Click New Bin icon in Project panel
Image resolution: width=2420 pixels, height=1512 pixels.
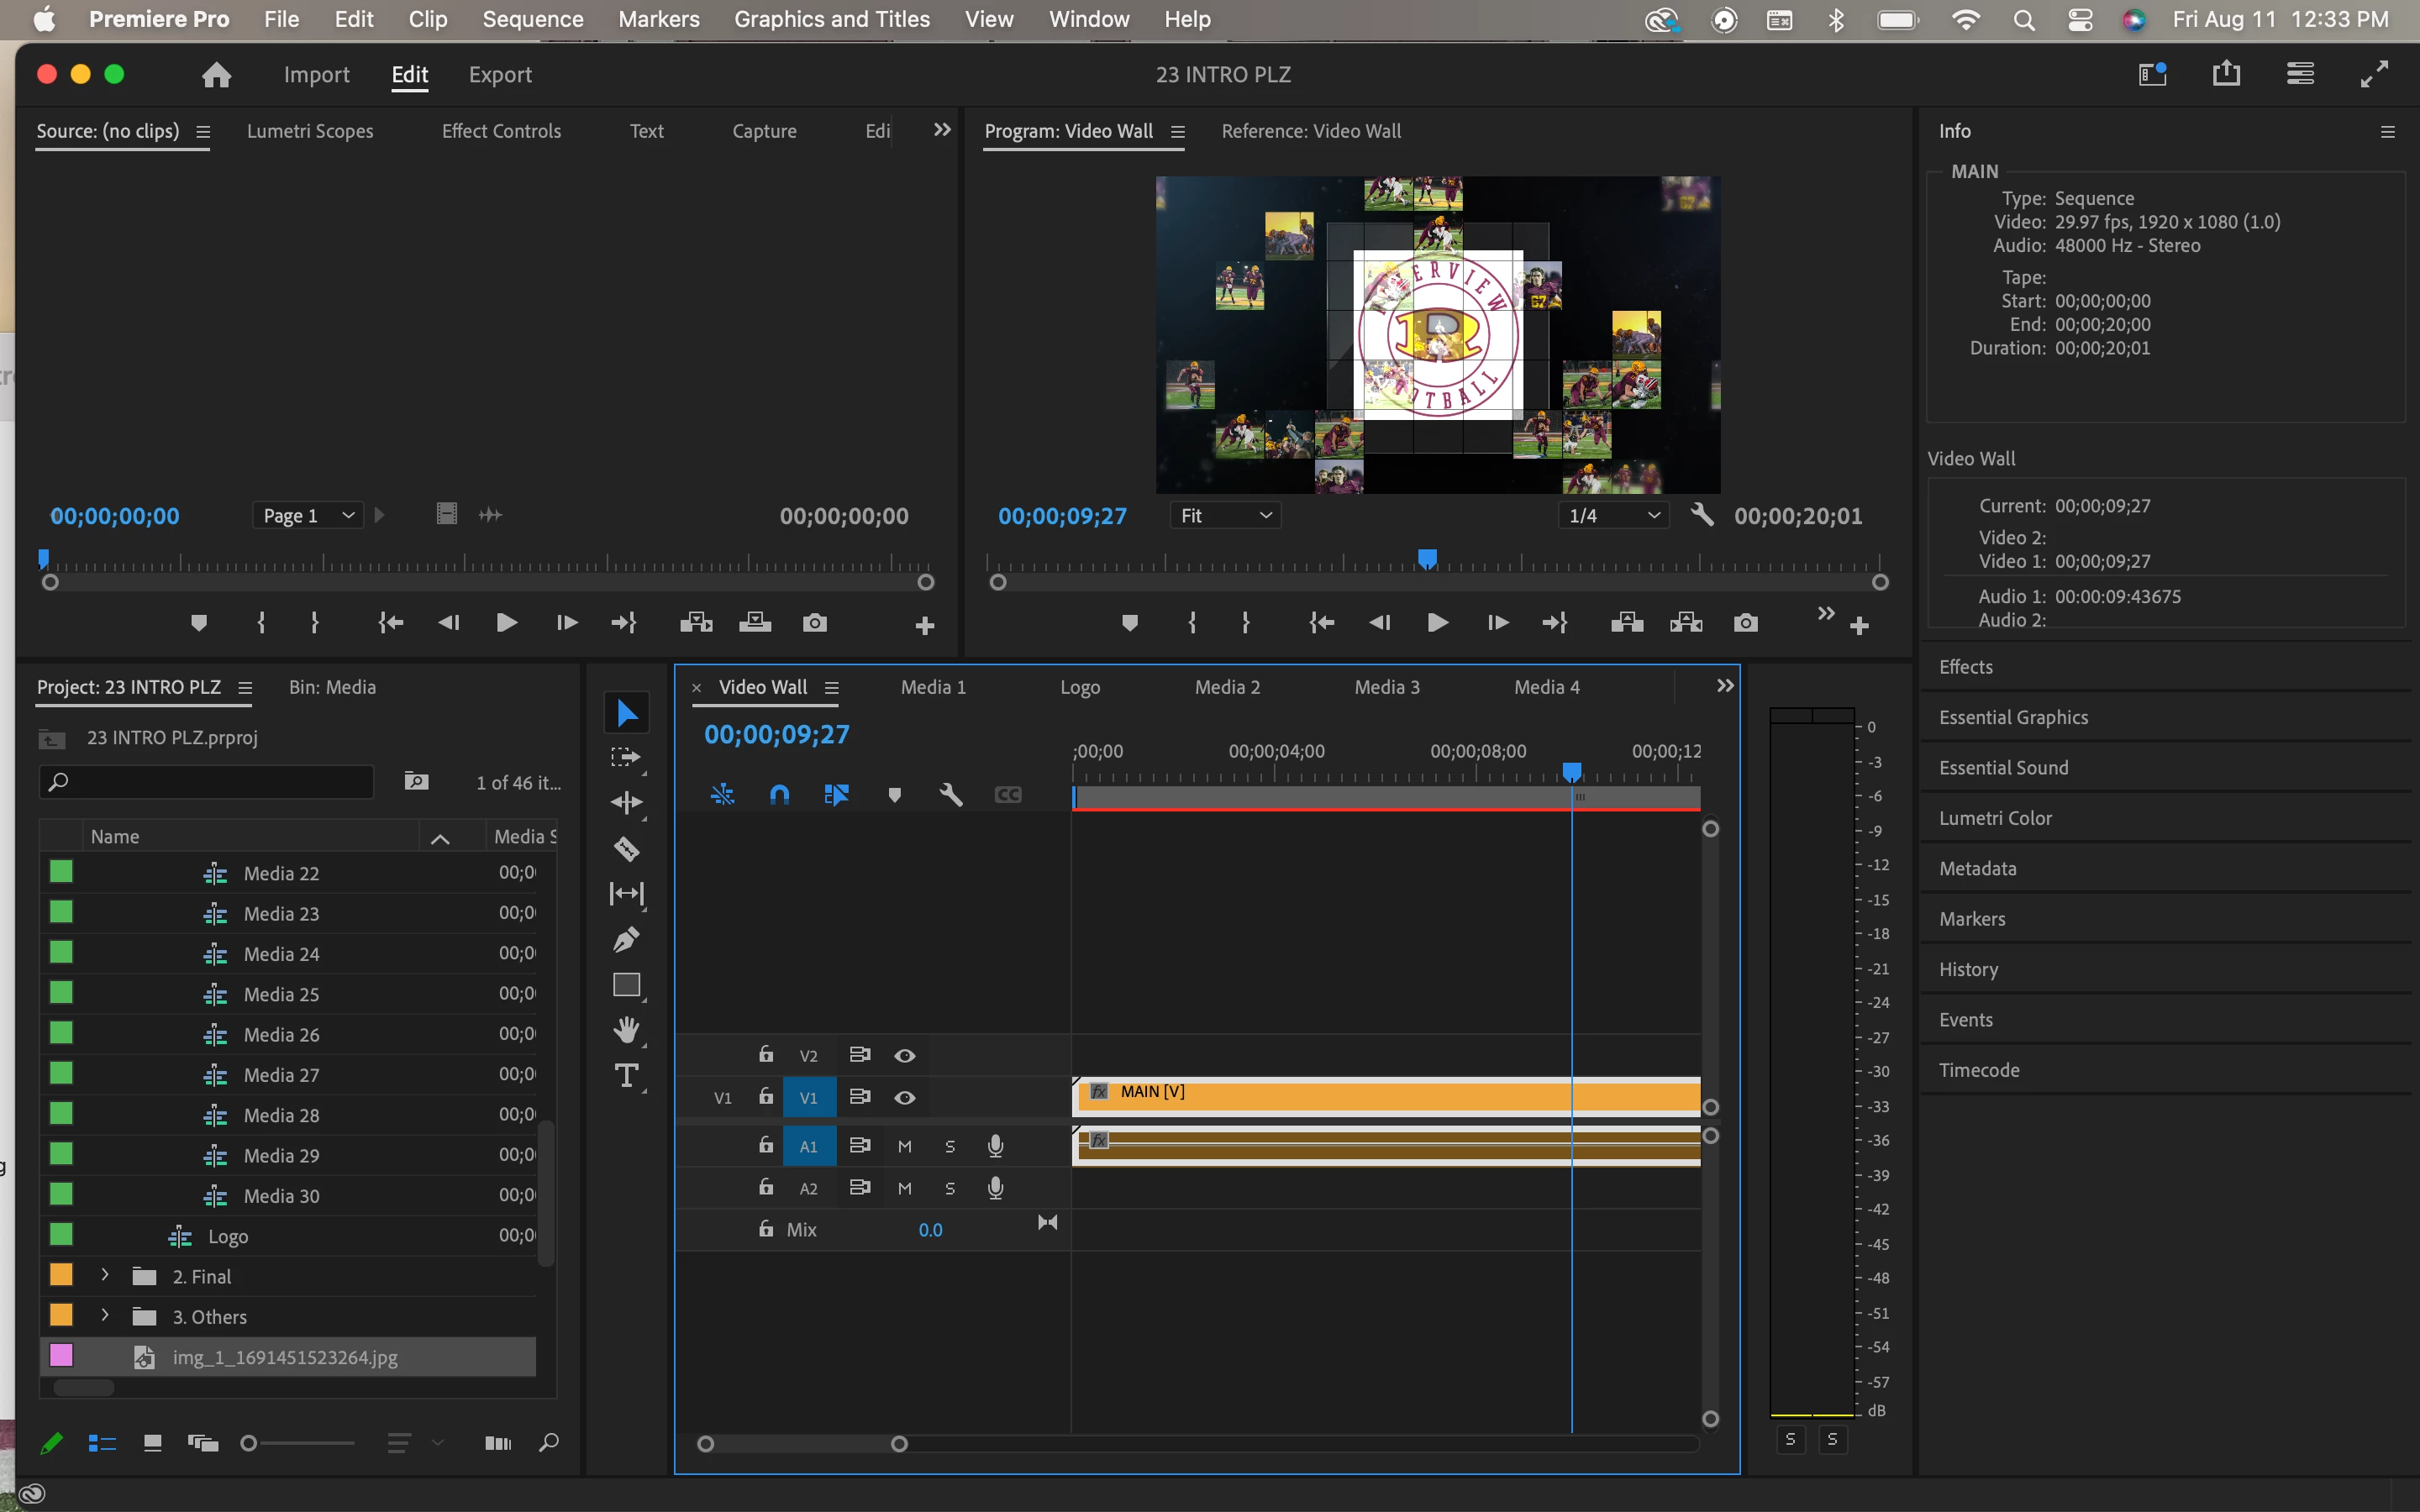click(416, 782)
